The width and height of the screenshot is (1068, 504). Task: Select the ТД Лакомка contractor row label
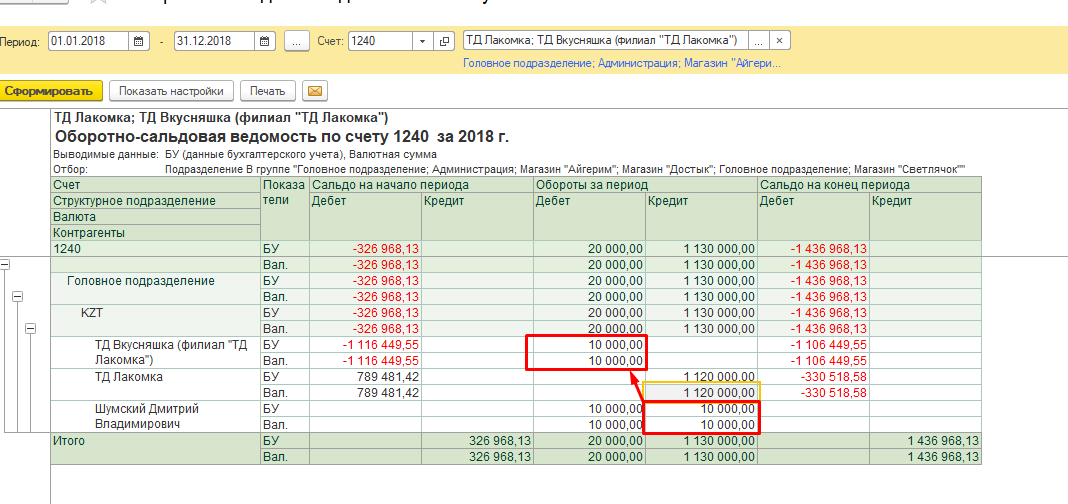[x=129, y=376]
